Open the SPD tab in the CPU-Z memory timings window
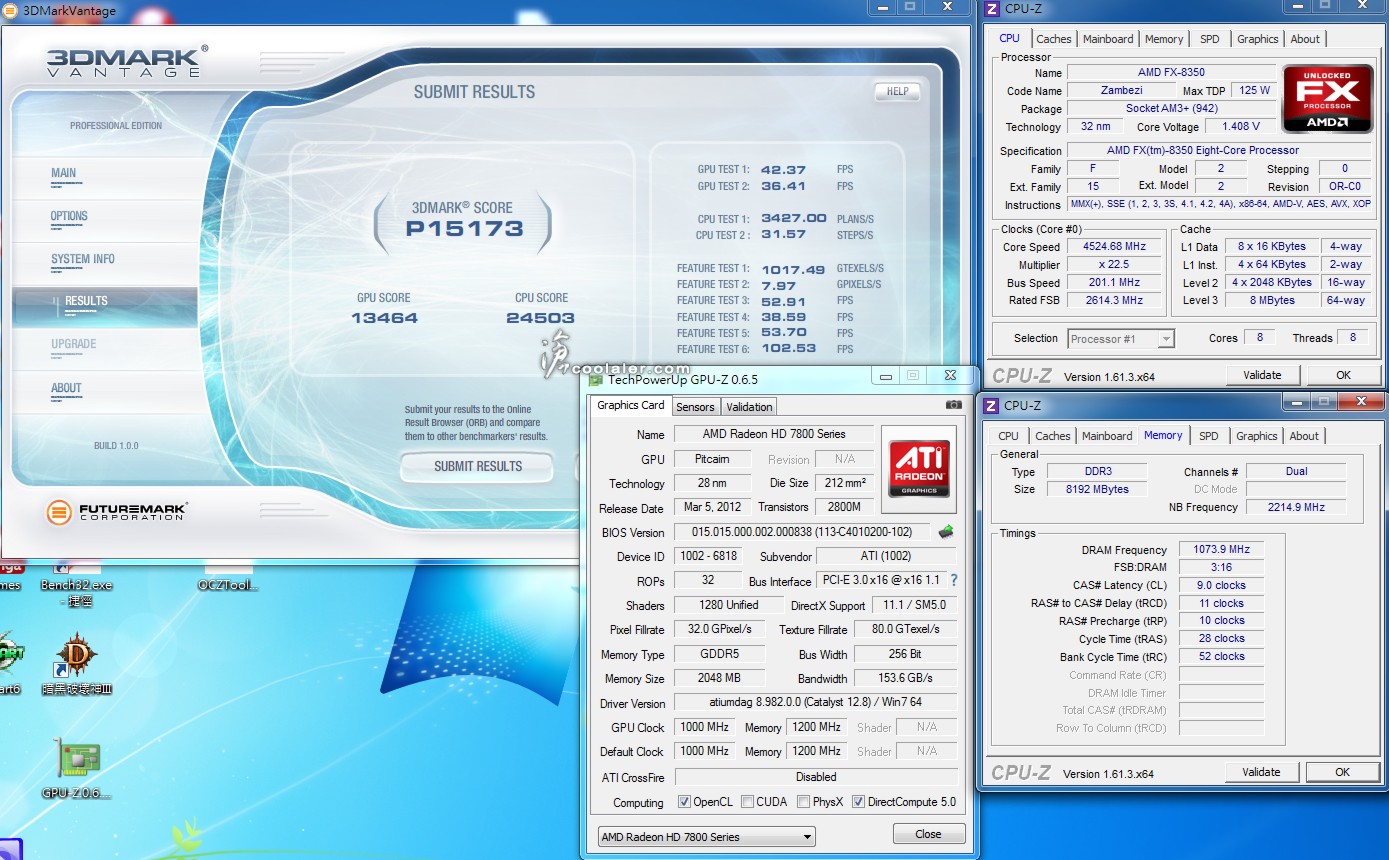Image resolution: width=1389 pixels, height=860 pixels. tap(1209, 436)
